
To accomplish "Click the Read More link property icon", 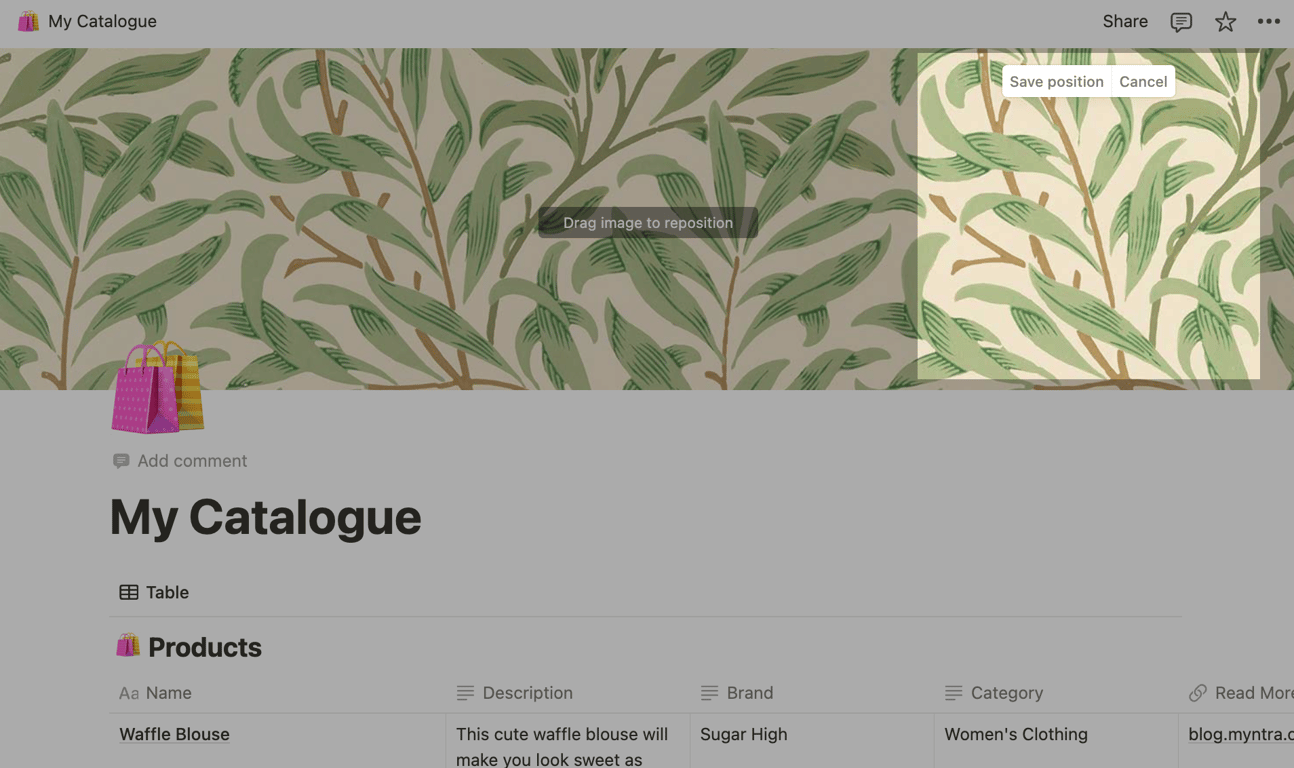I will click(1198, 693).
